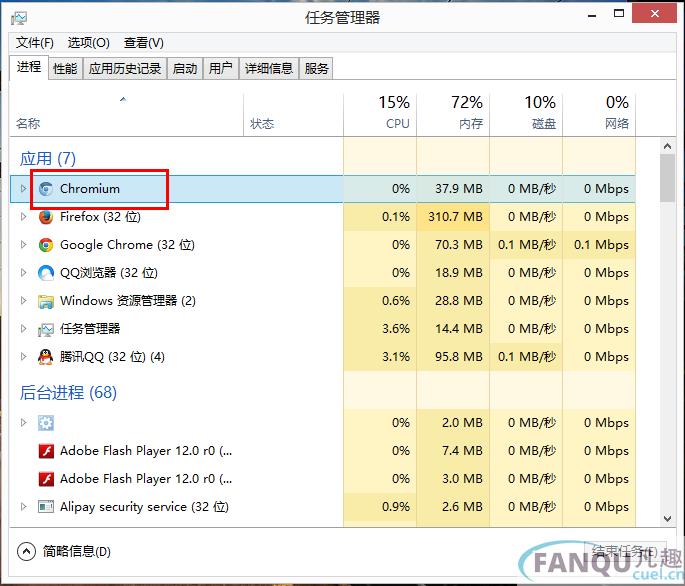Click the first Adobe Flash Player 7.4 MB icon

coord(46,451)
